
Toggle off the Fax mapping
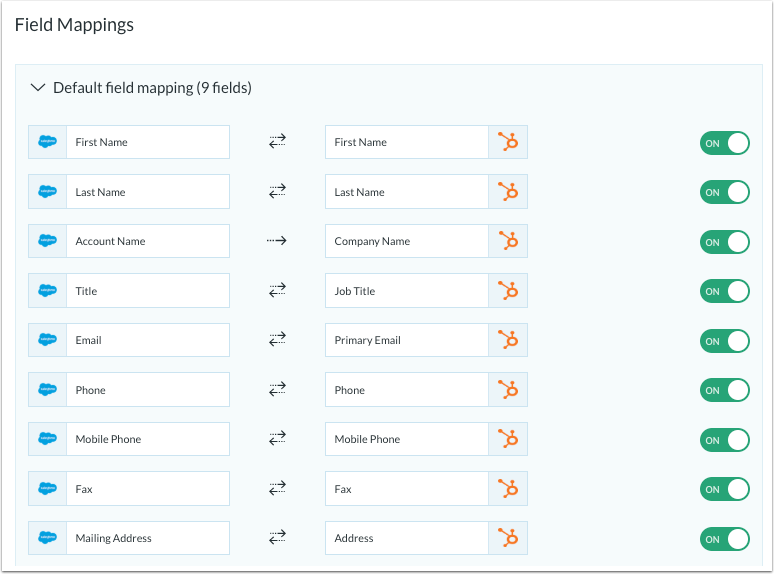pyautogui.click(x=725, y=489)
